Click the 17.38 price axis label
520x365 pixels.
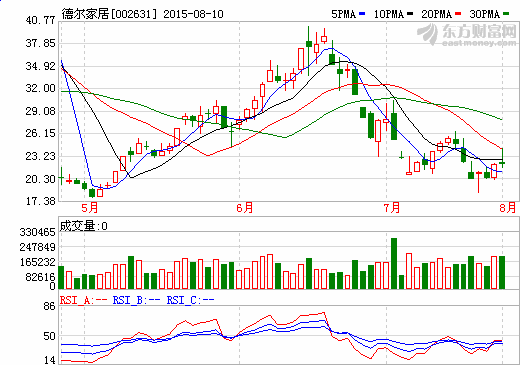(40, 201)
